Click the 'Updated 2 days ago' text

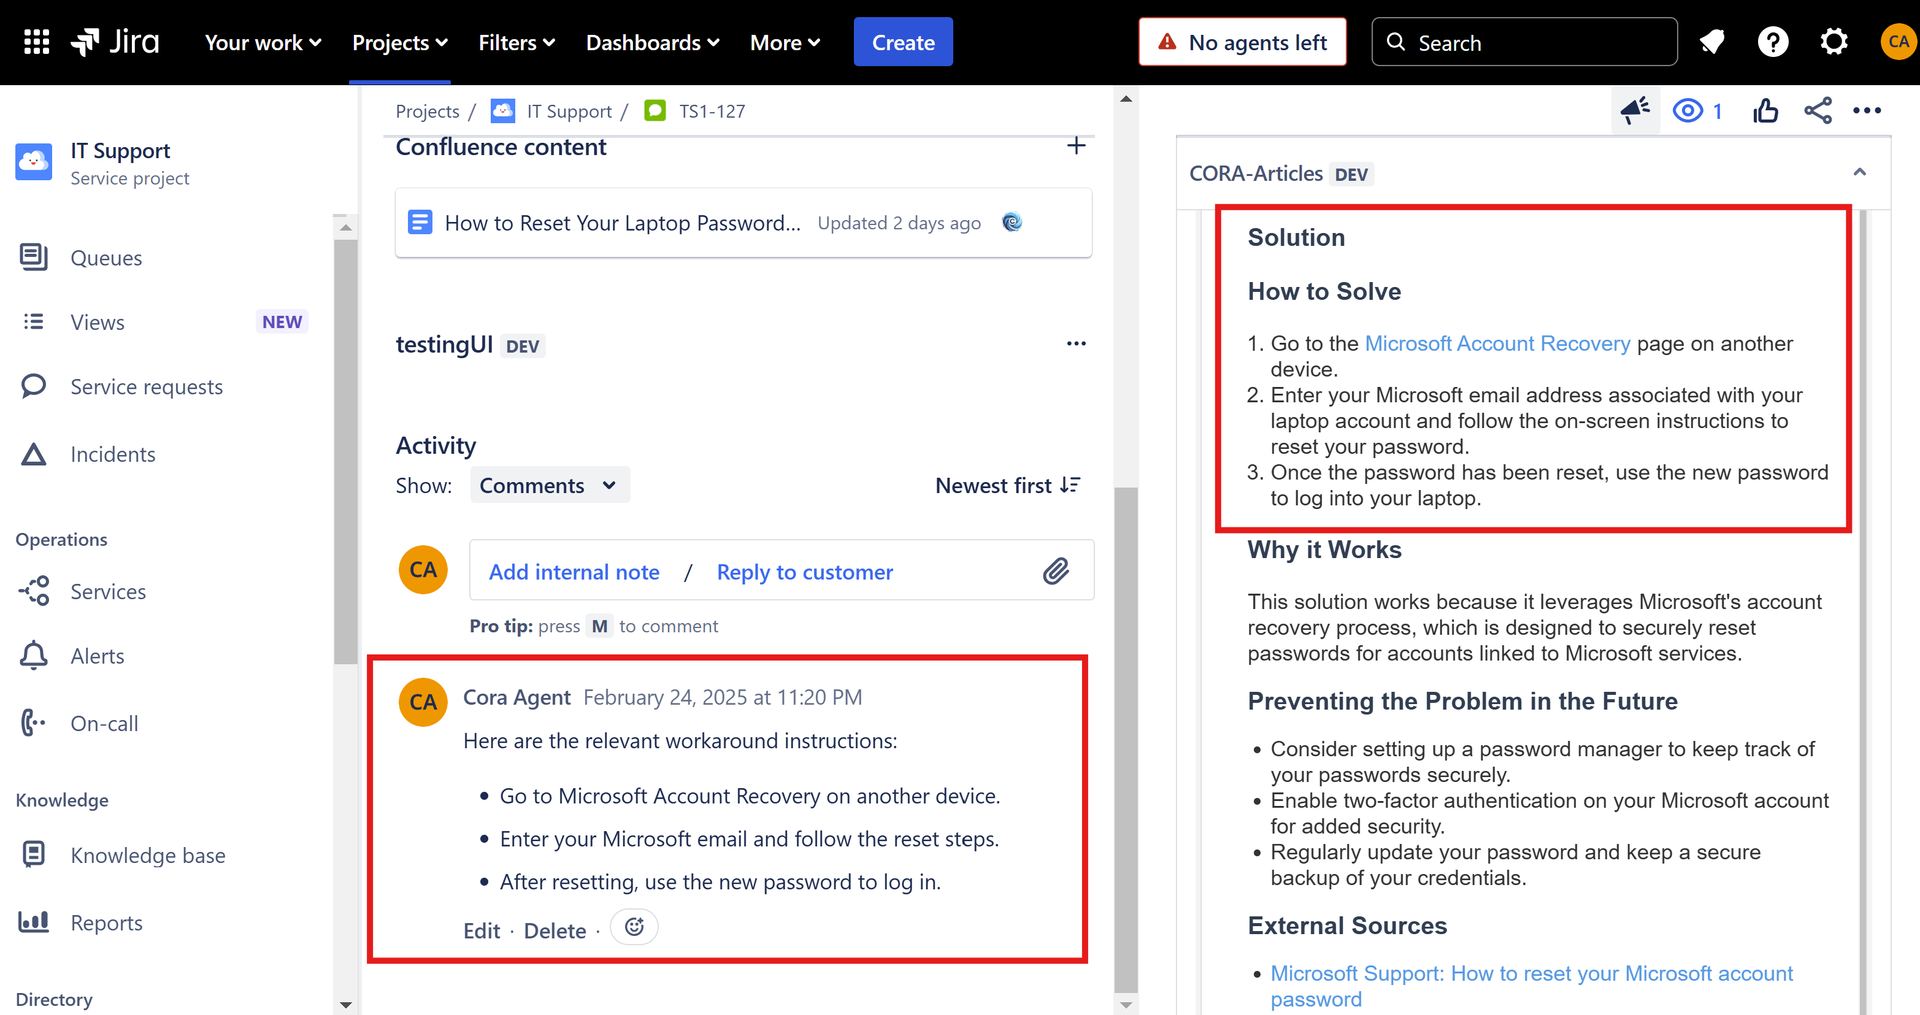click(899, 223)
